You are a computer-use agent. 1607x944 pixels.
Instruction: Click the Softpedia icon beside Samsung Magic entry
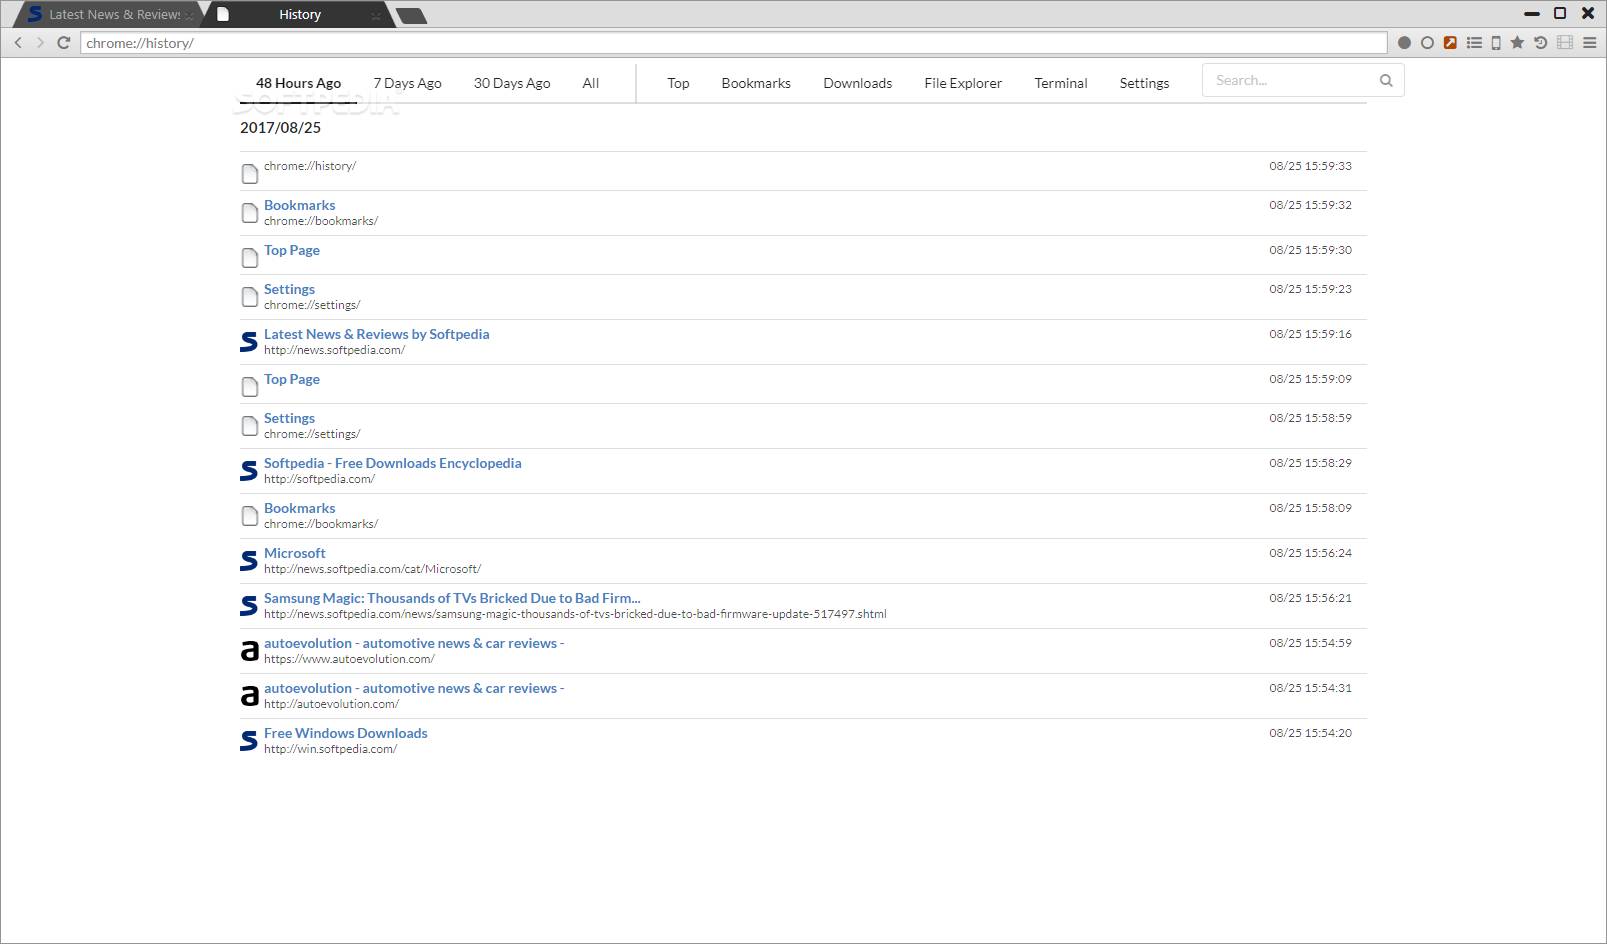(x=249, y=606)
